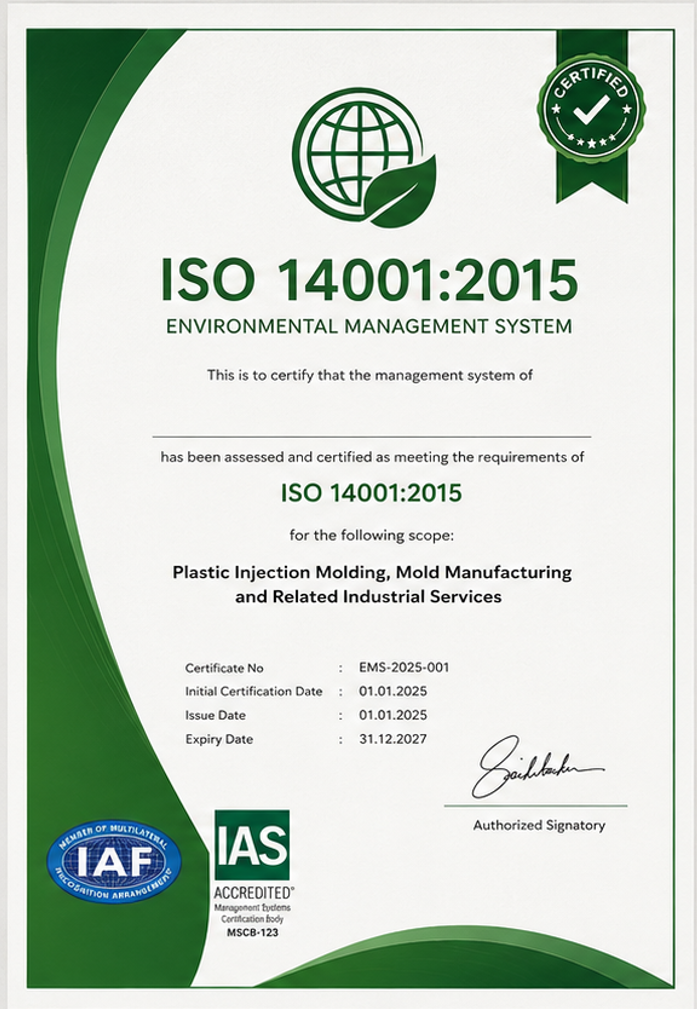697x1009 pixels.
Task: Click the Initial Certification Date value 01.01.2025
Action: 393,691
